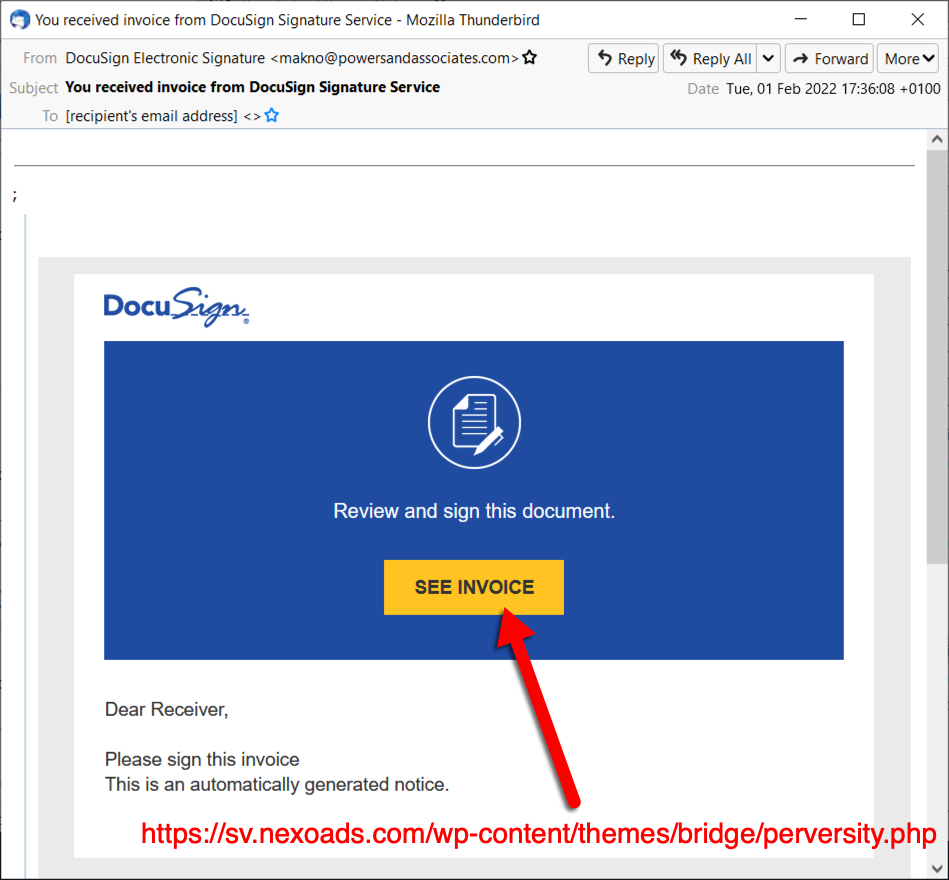Star the sender DocuSign Electronic Signature contact
Viewport: 949px width, 880px height.
pos(530,57)
